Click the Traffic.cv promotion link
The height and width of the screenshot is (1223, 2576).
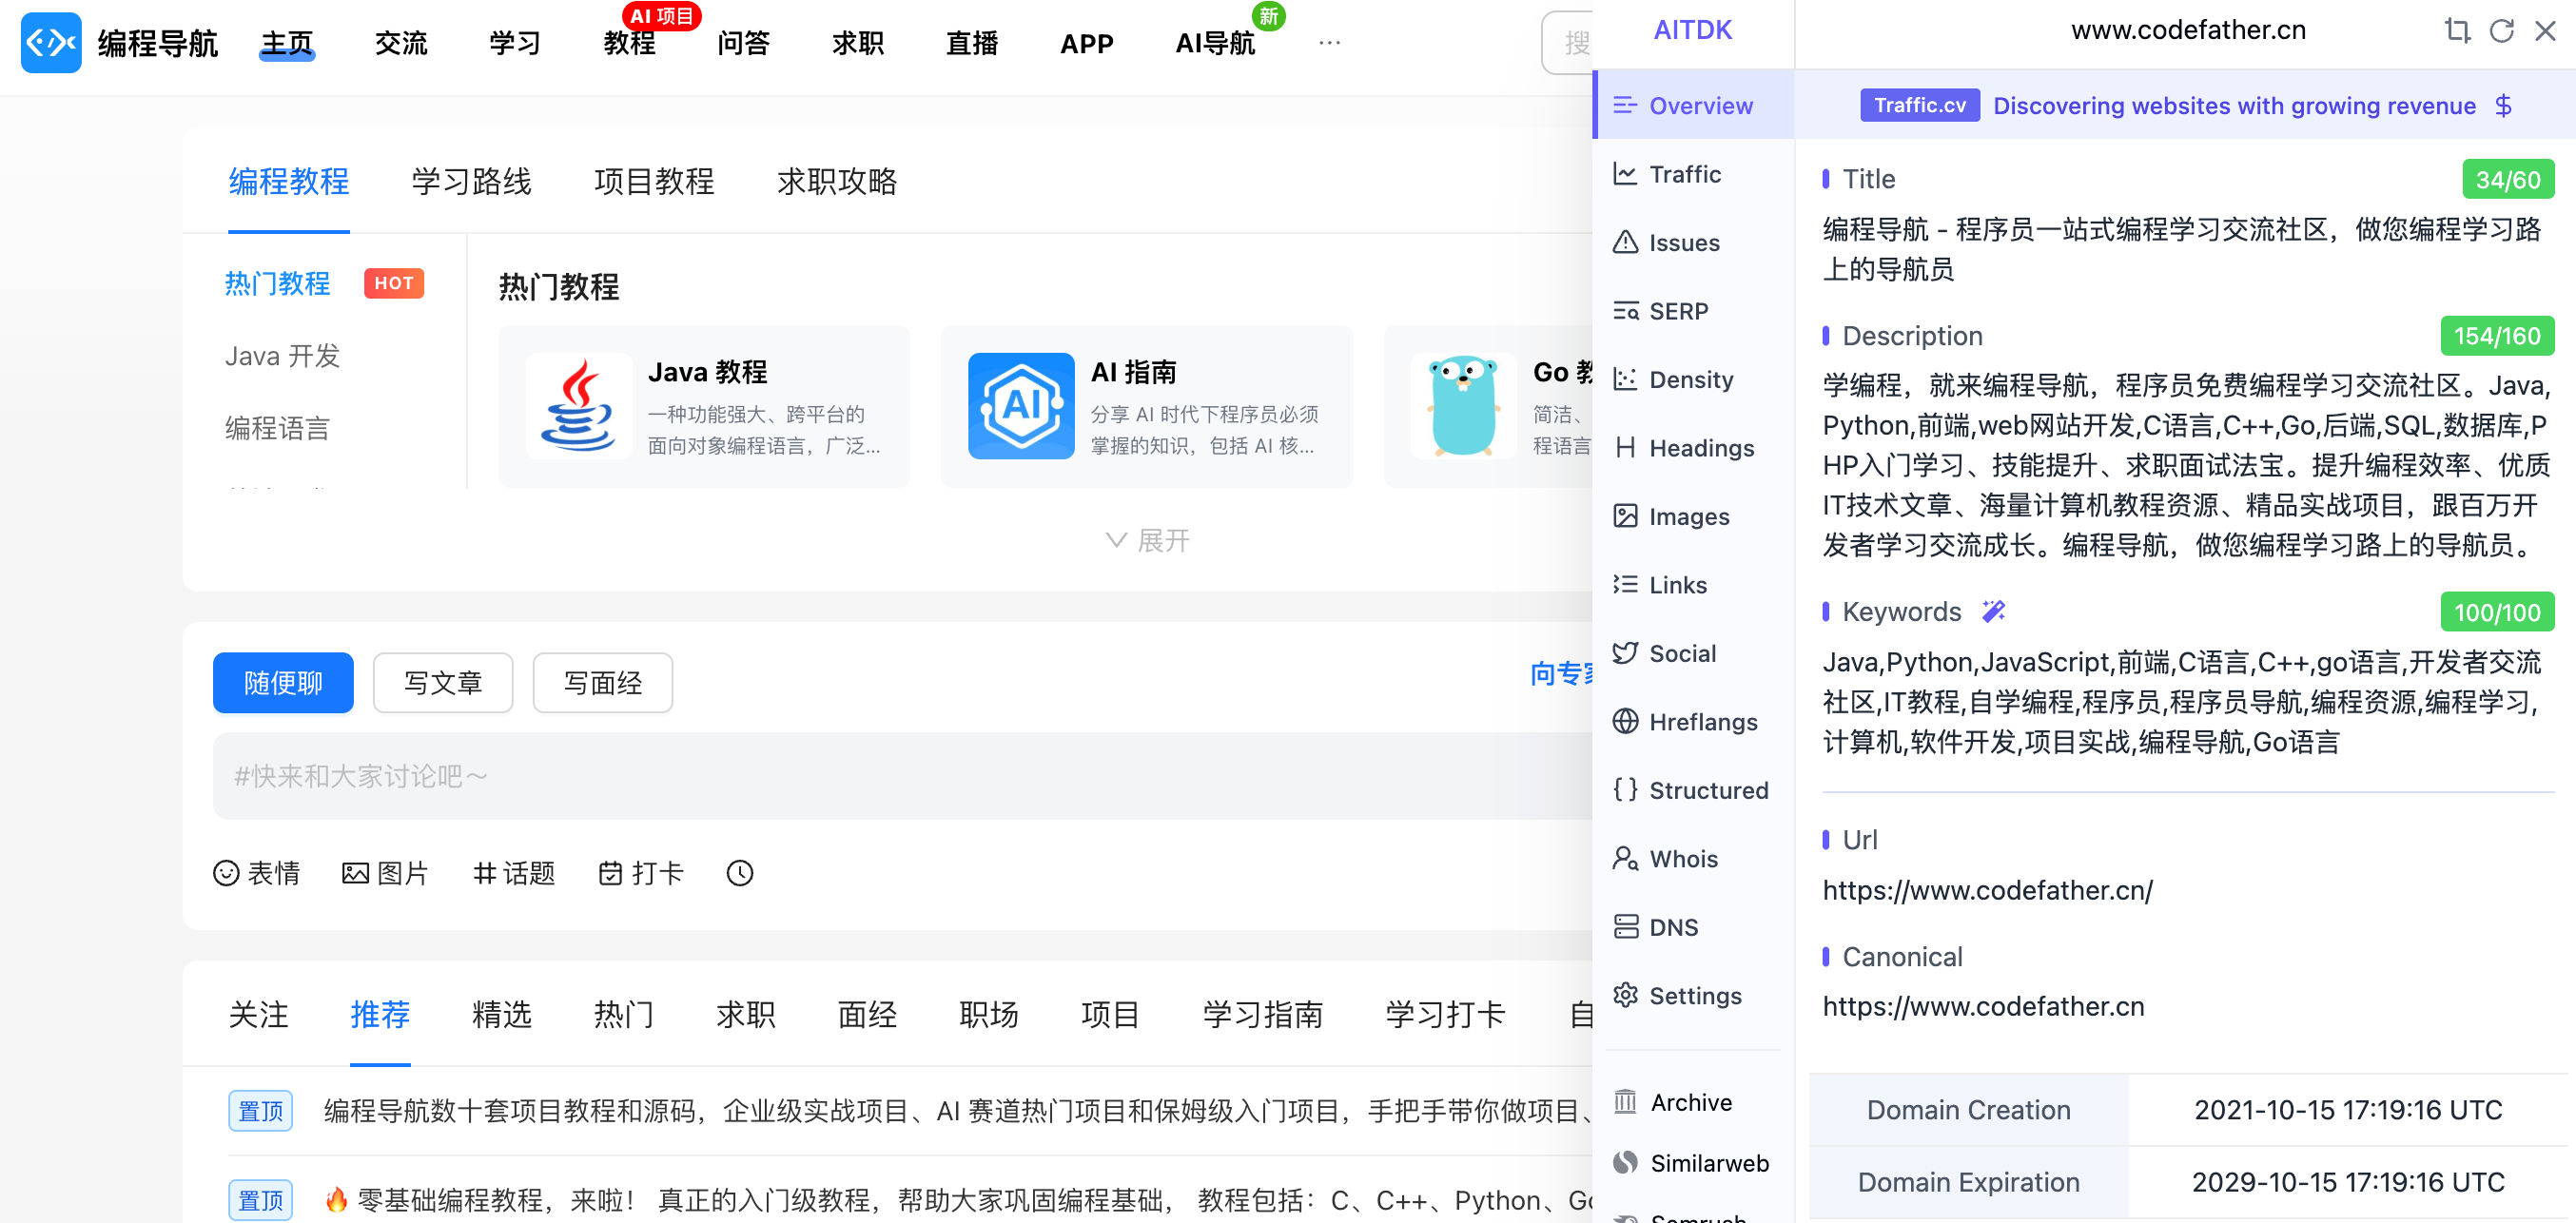(x=1919, y=105)
